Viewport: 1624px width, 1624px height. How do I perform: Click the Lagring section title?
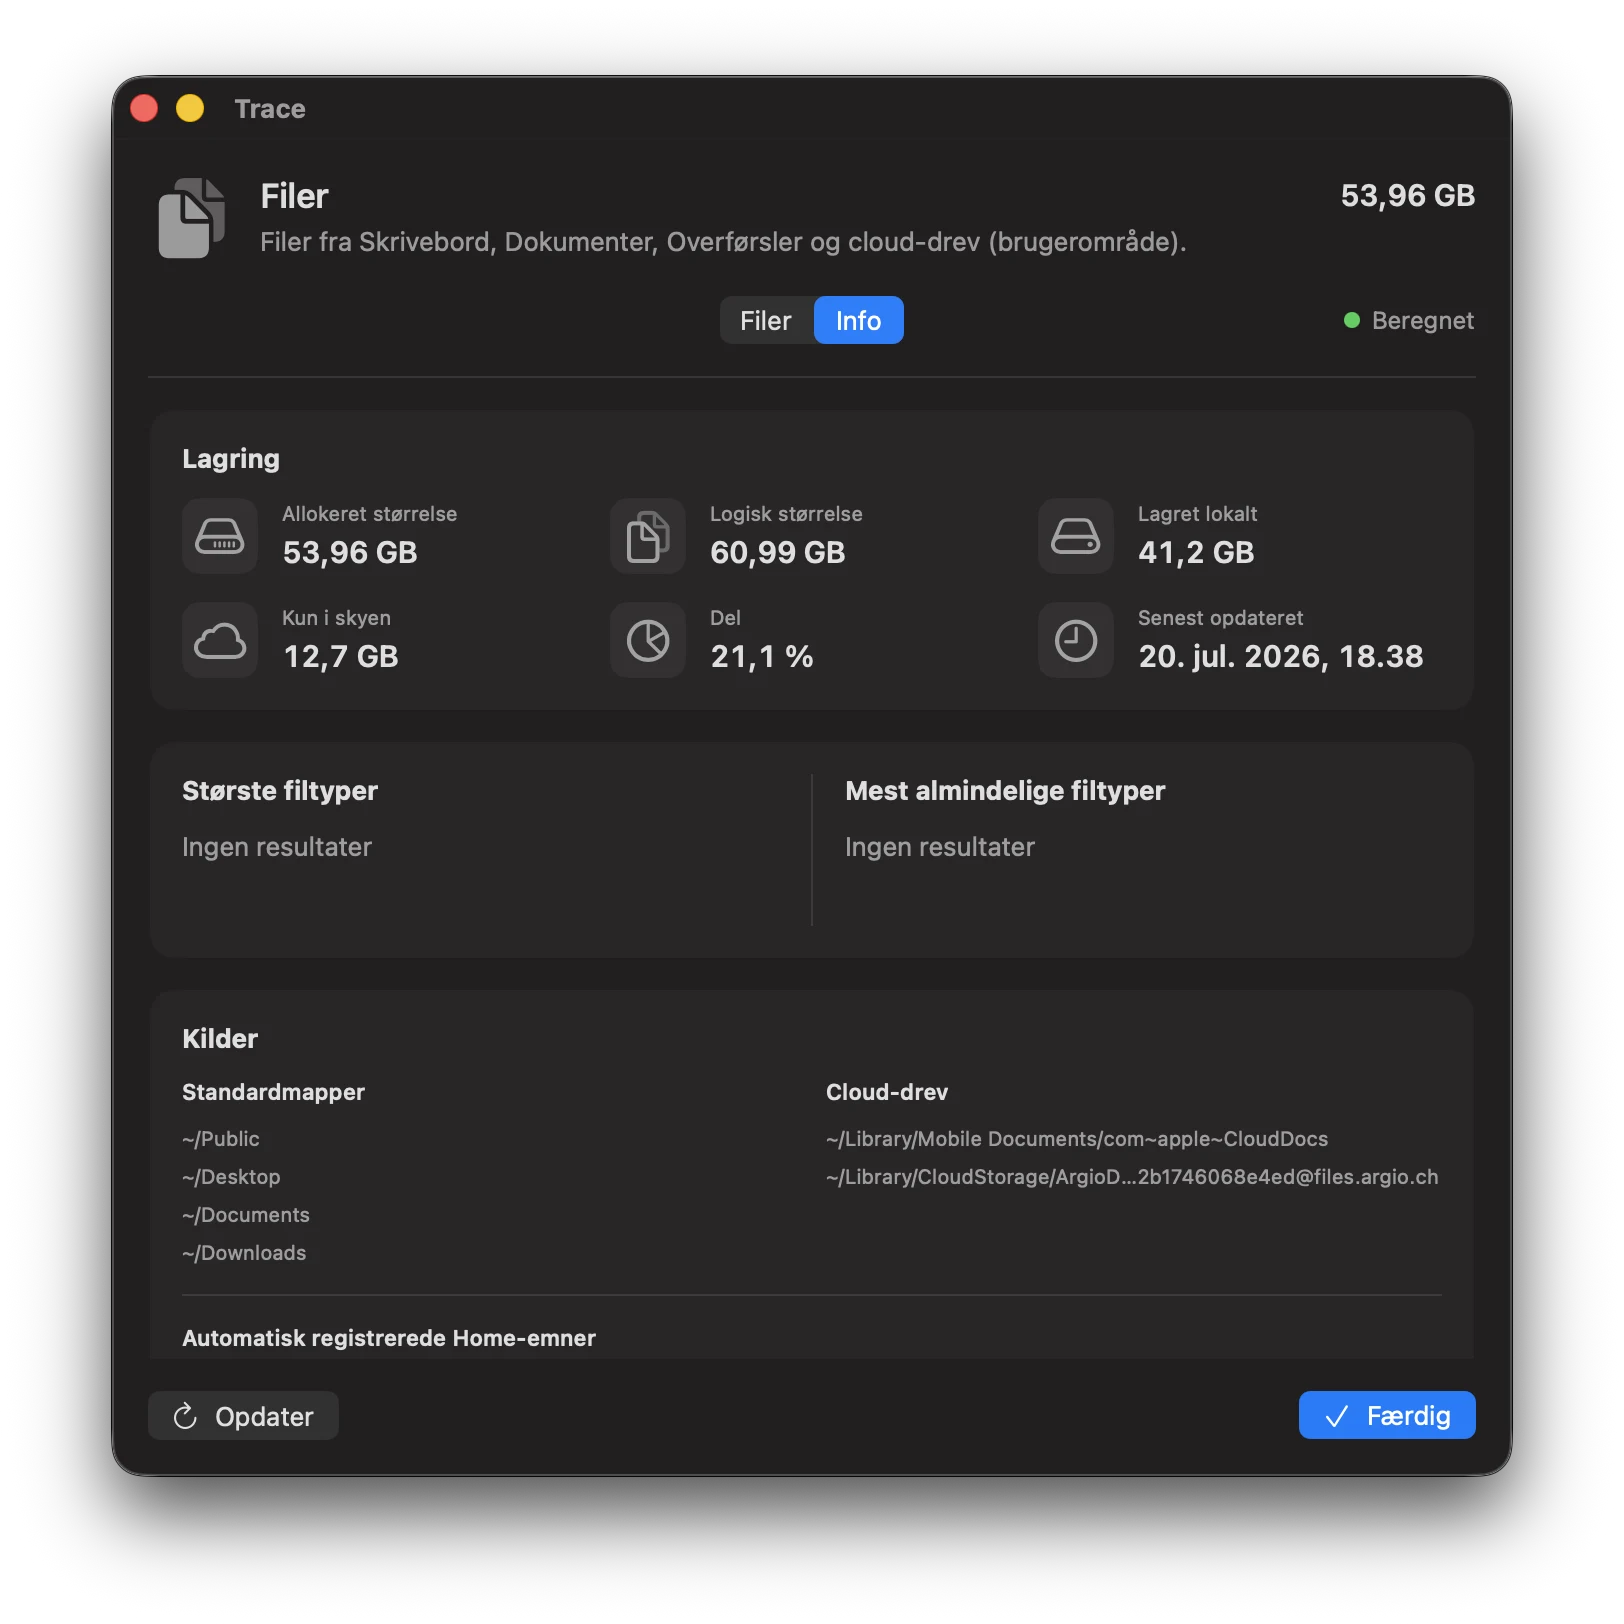231,459
